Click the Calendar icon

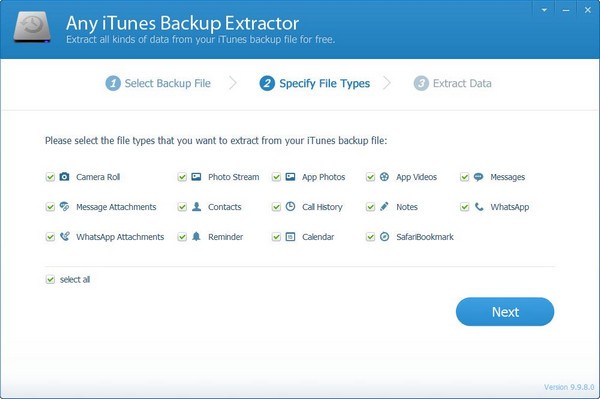tap(290, 237)
